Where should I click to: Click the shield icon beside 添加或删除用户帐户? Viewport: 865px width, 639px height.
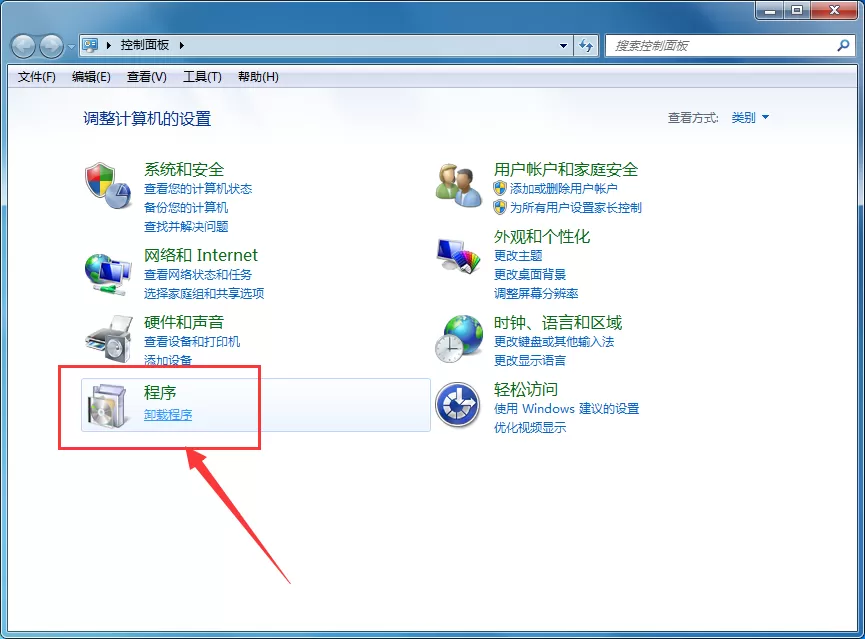tap(500, 189)
